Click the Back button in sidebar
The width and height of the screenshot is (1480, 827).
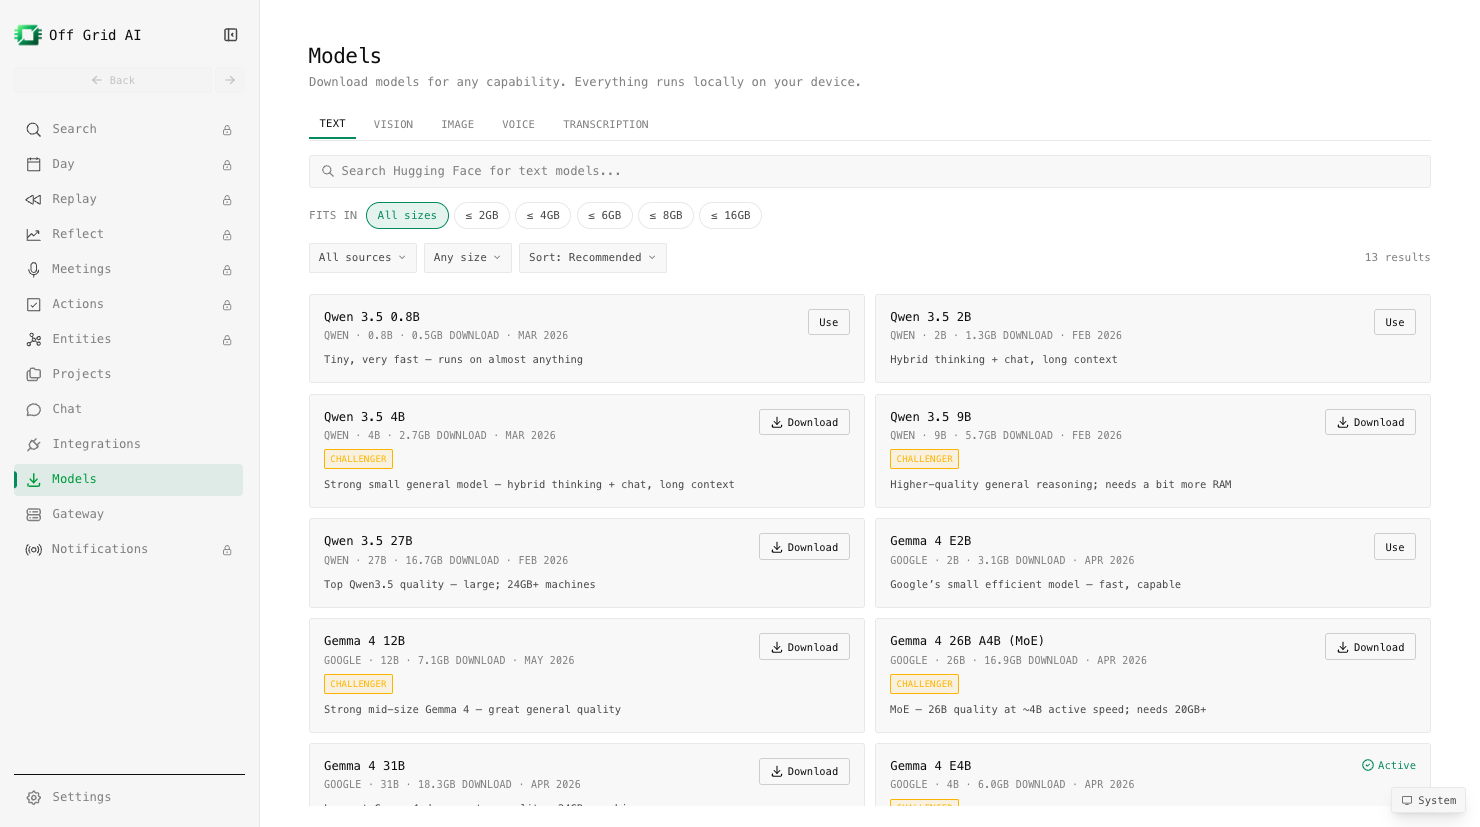tap(113, 80)
